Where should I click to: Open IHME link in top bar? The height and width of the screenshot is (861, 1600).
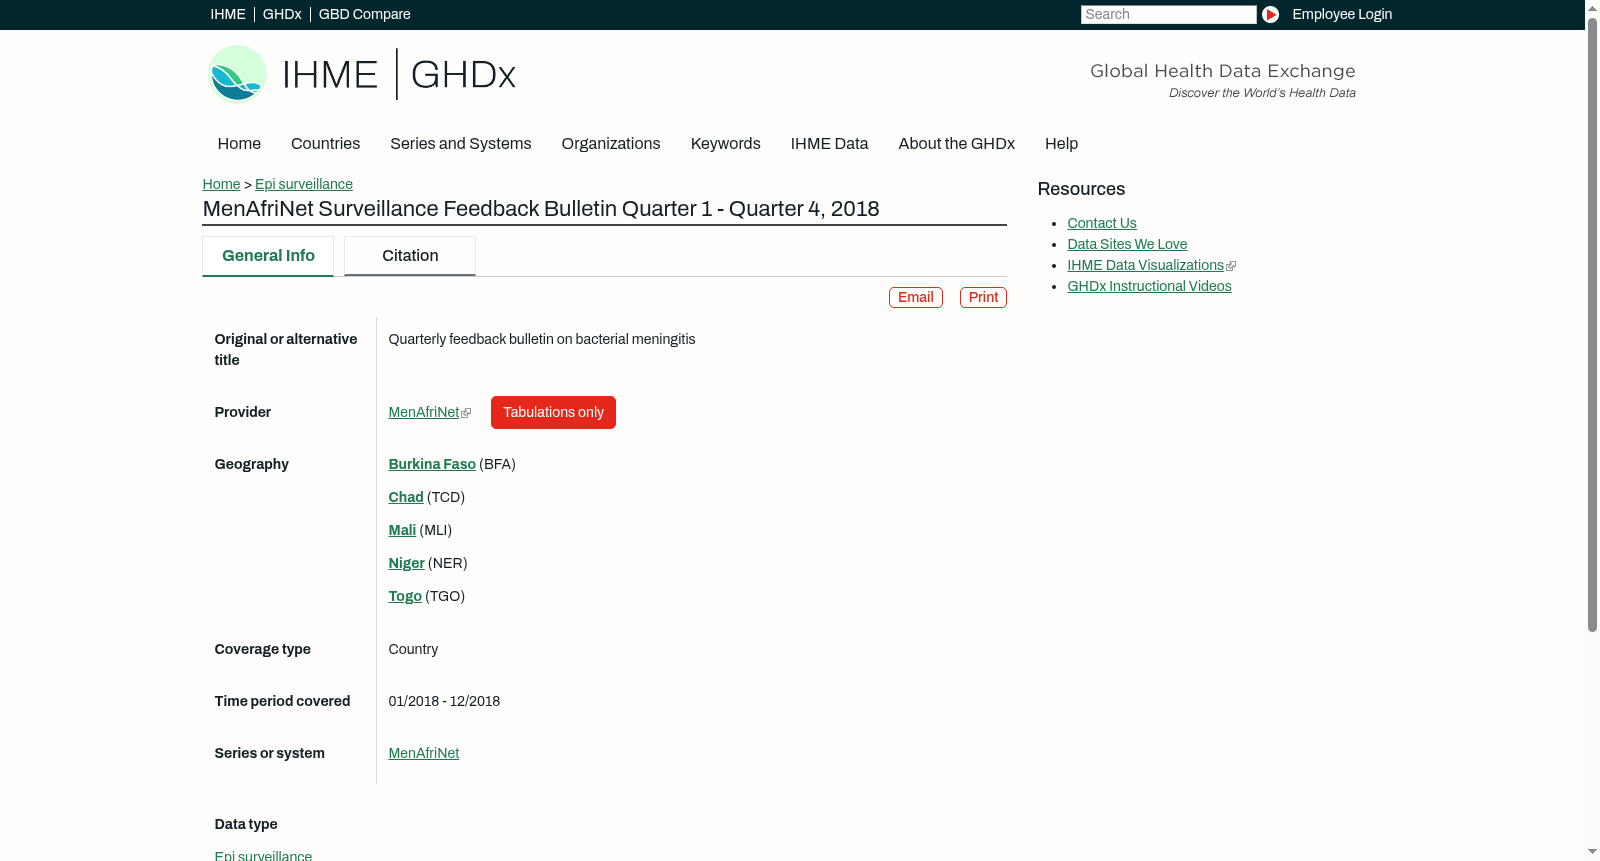(227, 14)
